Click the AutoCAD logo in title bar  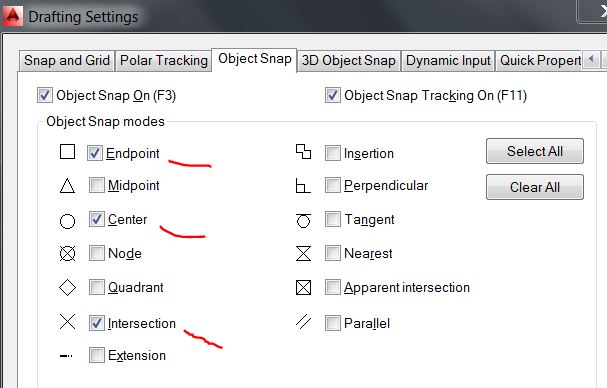tap(13, 16)
